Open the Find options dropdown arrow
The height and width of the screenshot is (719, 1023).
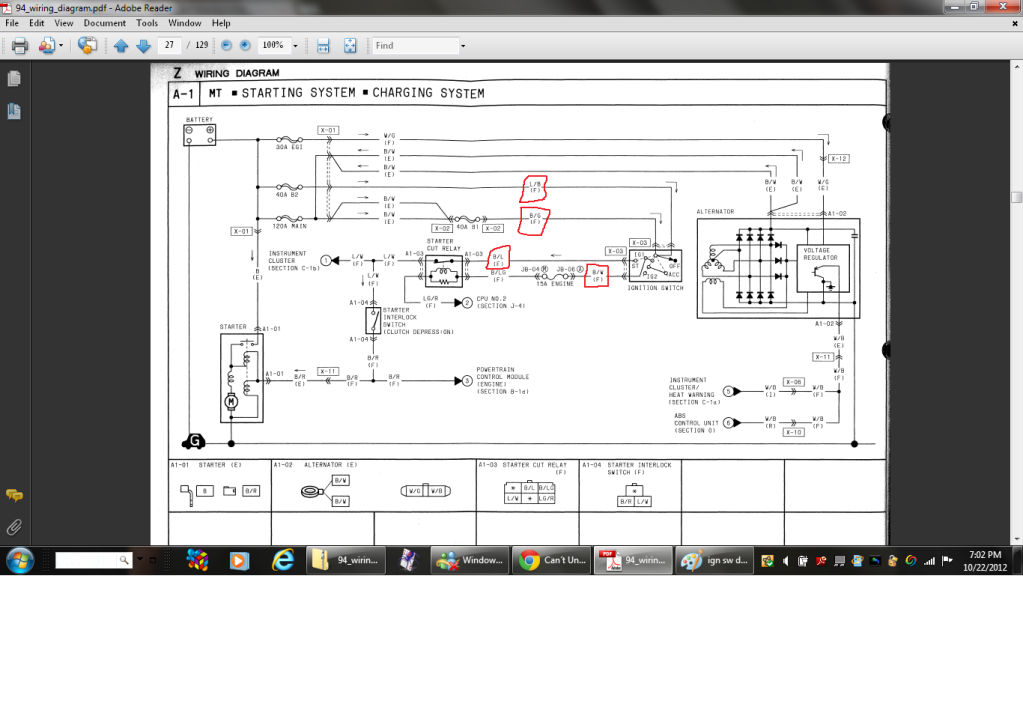[x=463, y=46]
